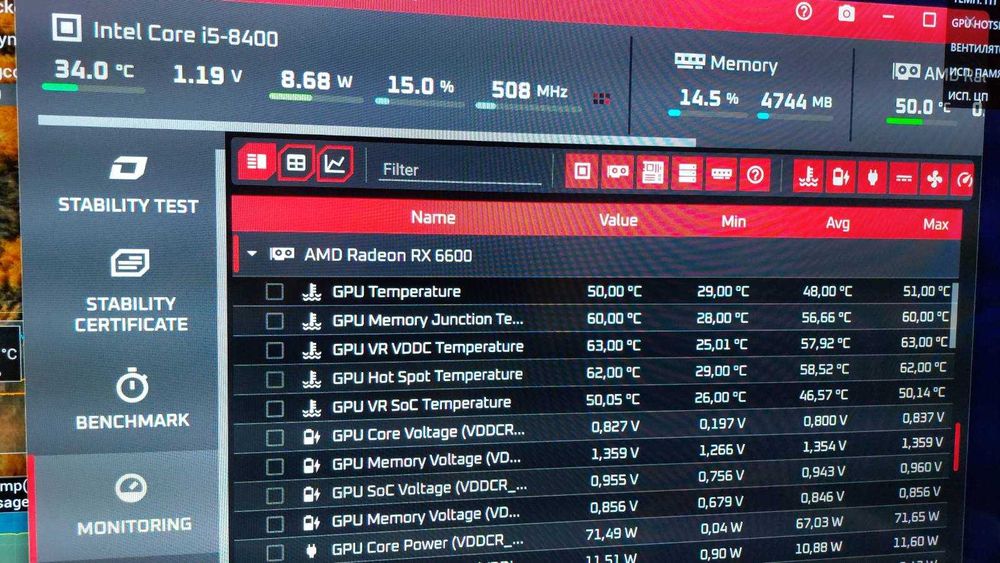Viewport: 1000px width, 563px height.
Task: Switch to the graph view icon
Action: click(335, 165)
